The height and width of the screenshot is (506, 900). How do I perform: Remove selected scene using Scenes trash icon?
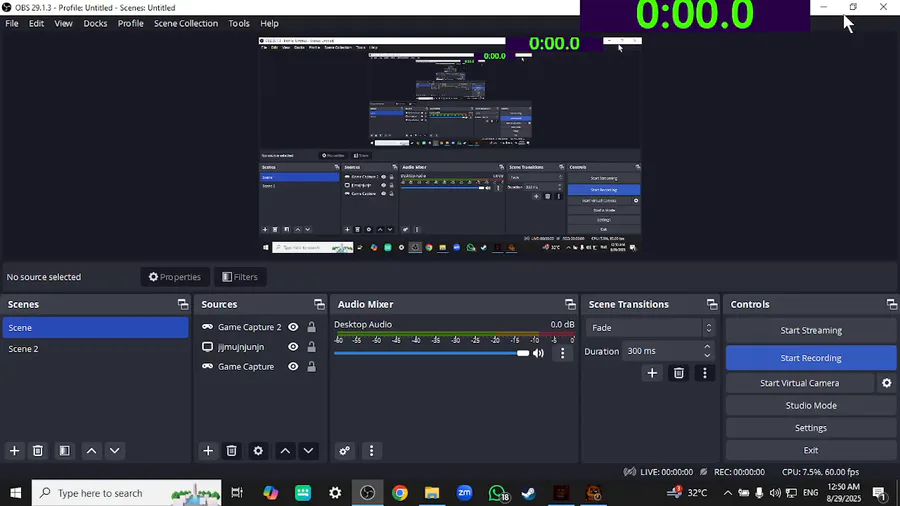(x=38, y=451)
